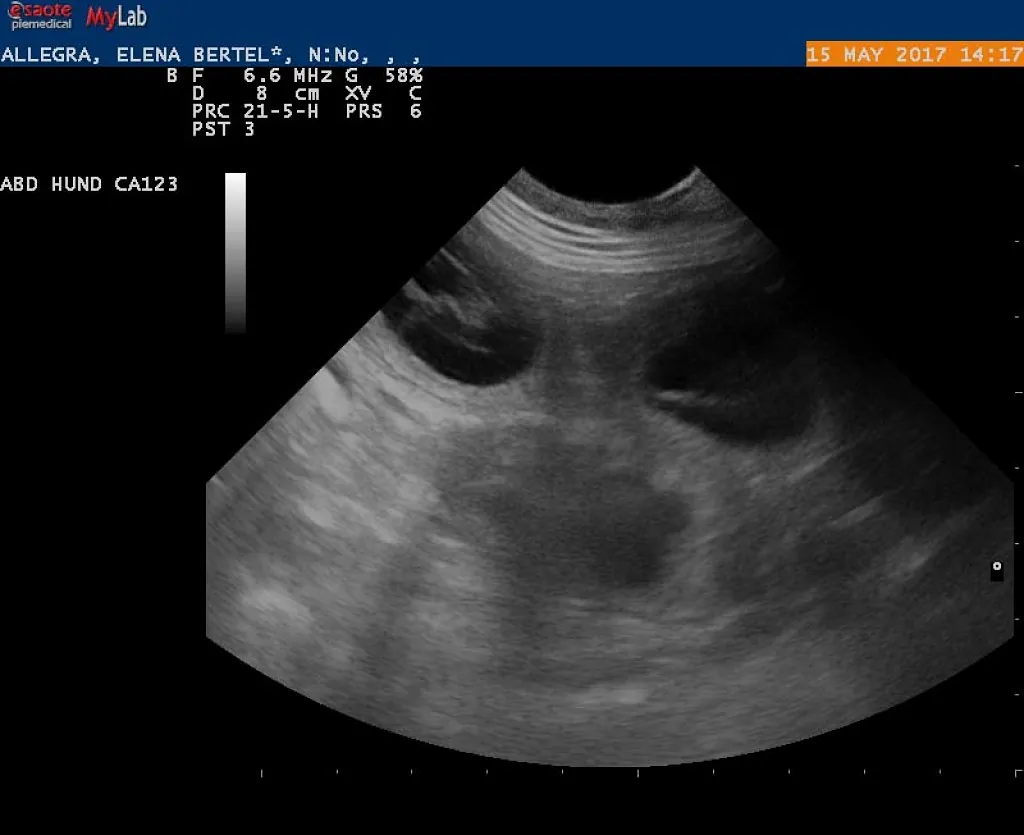The height and width of the screenshot is (835, 1024).
Task: Click the MyLab logo
Action: pyautogui.click(x=116, y=17)
